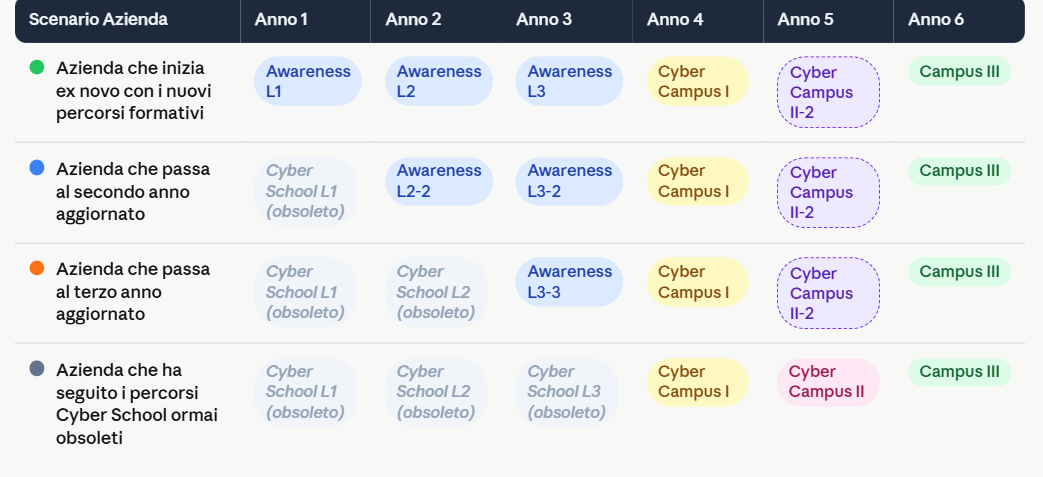Click the blue dot beside the secondo anno scenario
The height and width of the screenshot is (477, 1043).
[x=37, y=168]
